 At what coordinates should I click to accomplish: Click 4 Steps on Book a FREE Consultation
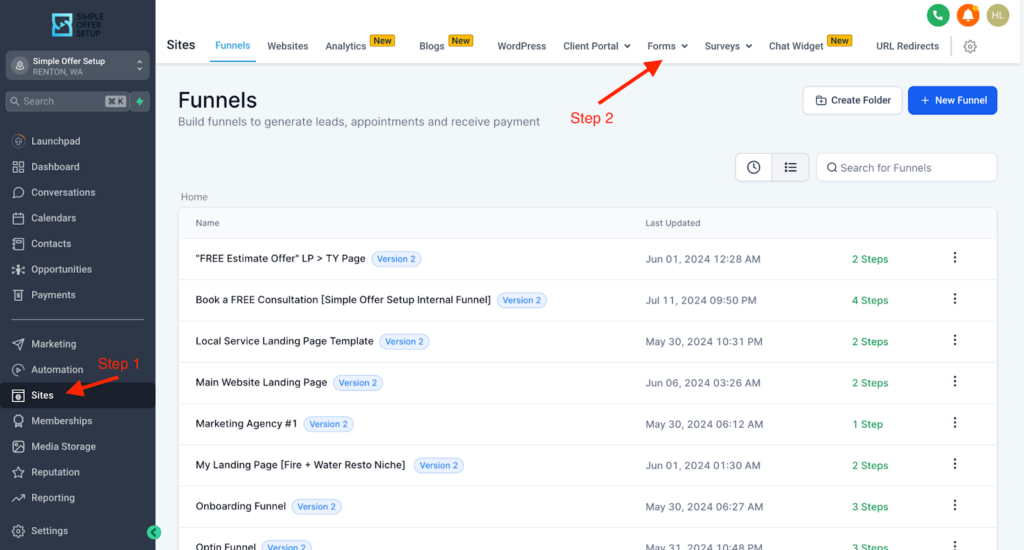pos(870,300)
